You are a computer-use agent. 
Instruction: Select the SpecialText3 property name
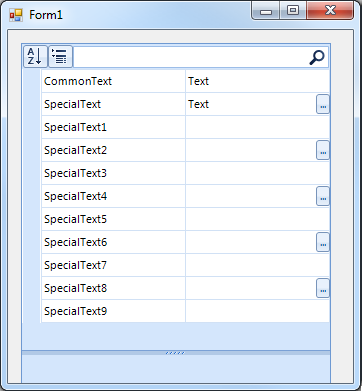click(75, 173)
